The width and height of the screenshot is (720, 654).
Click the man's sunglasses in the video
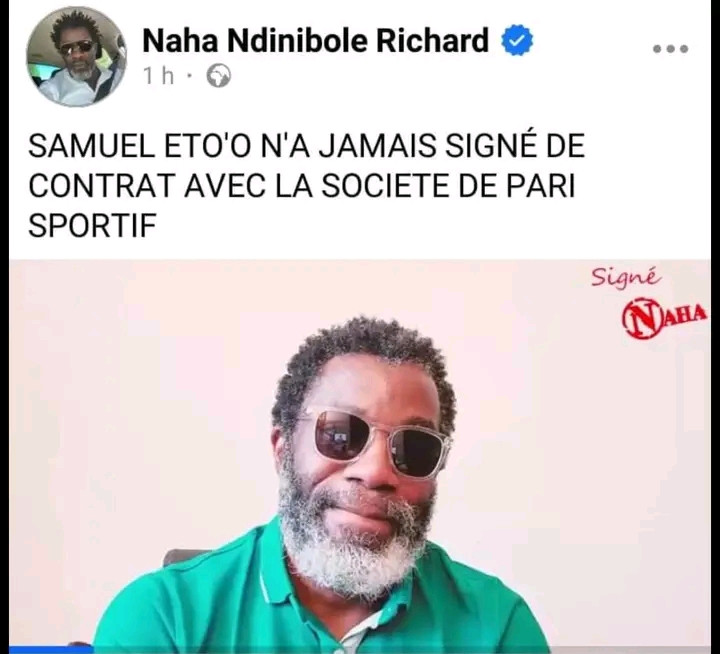point(376,442)
